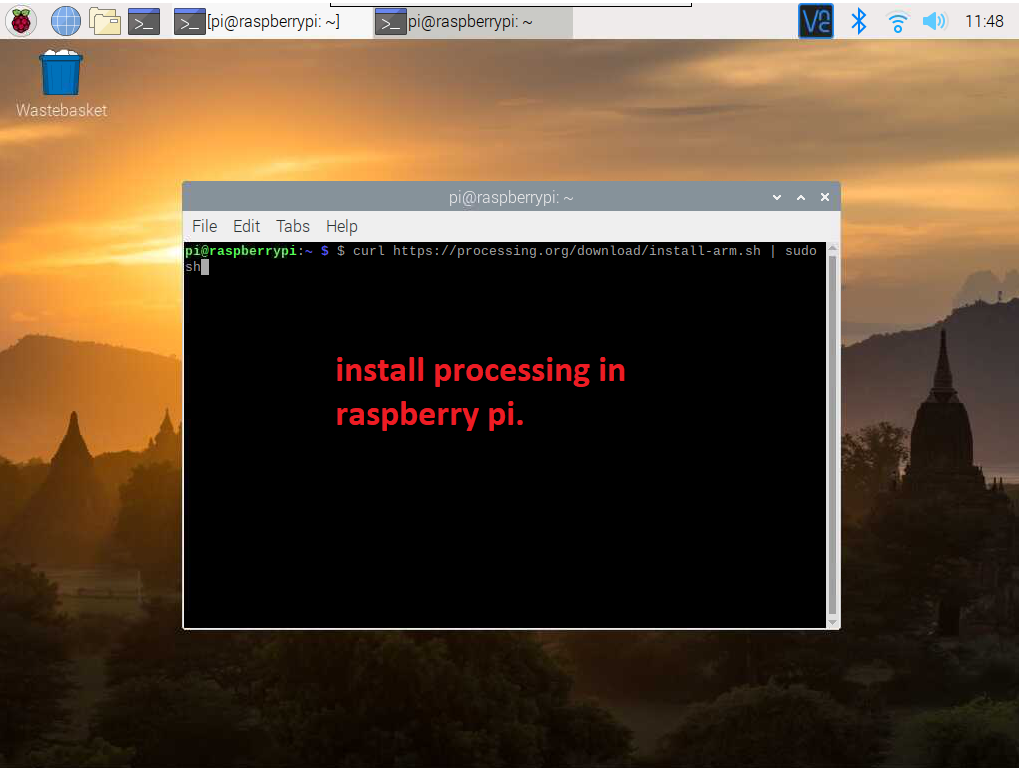1019x768 pixels.
Task: Open the Raspberry Pi applications menu
Action: (21, 20)
